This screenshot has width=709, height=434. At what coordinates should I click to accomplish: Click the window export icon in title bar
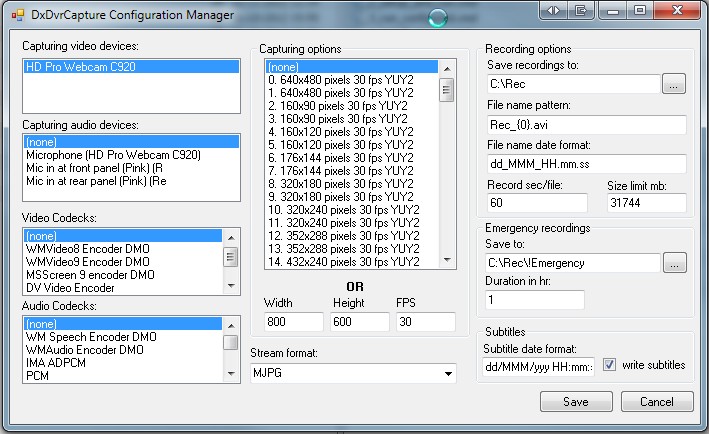point(579,11)
